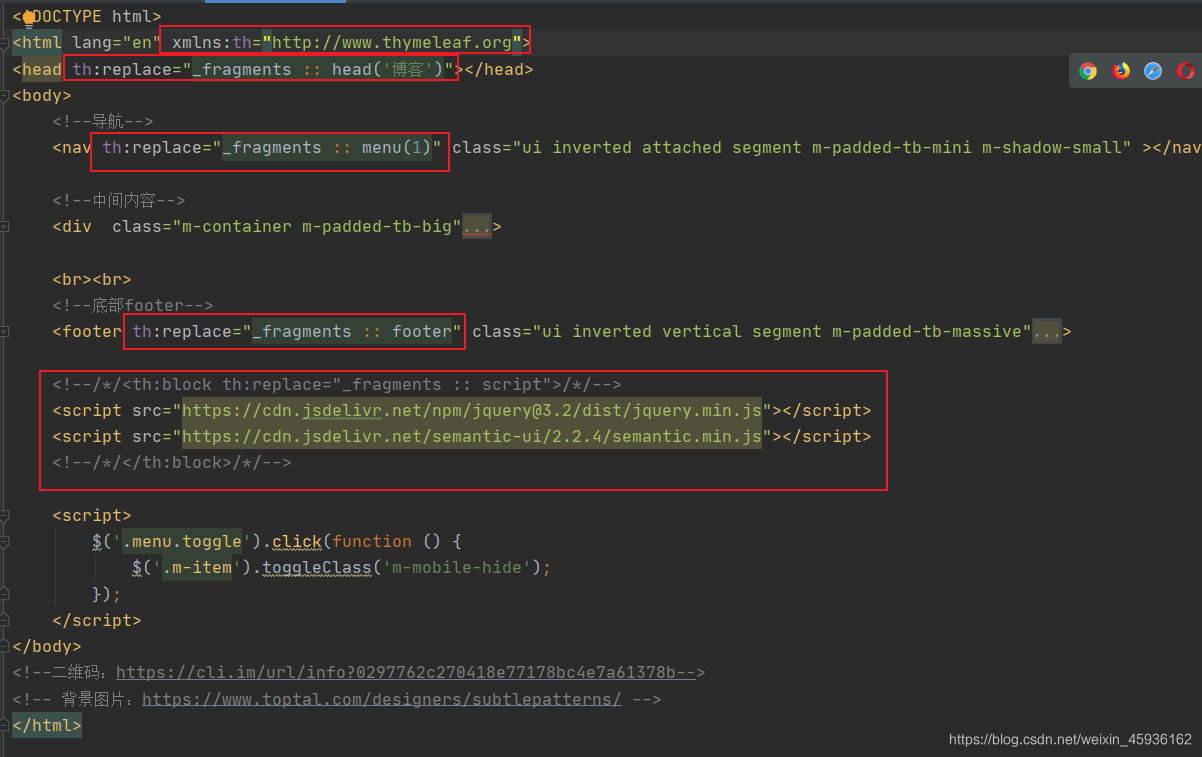This screenshot has width=1202, height=757.
Task: Open the semantic.min.js CDN link
Action: 472,437
